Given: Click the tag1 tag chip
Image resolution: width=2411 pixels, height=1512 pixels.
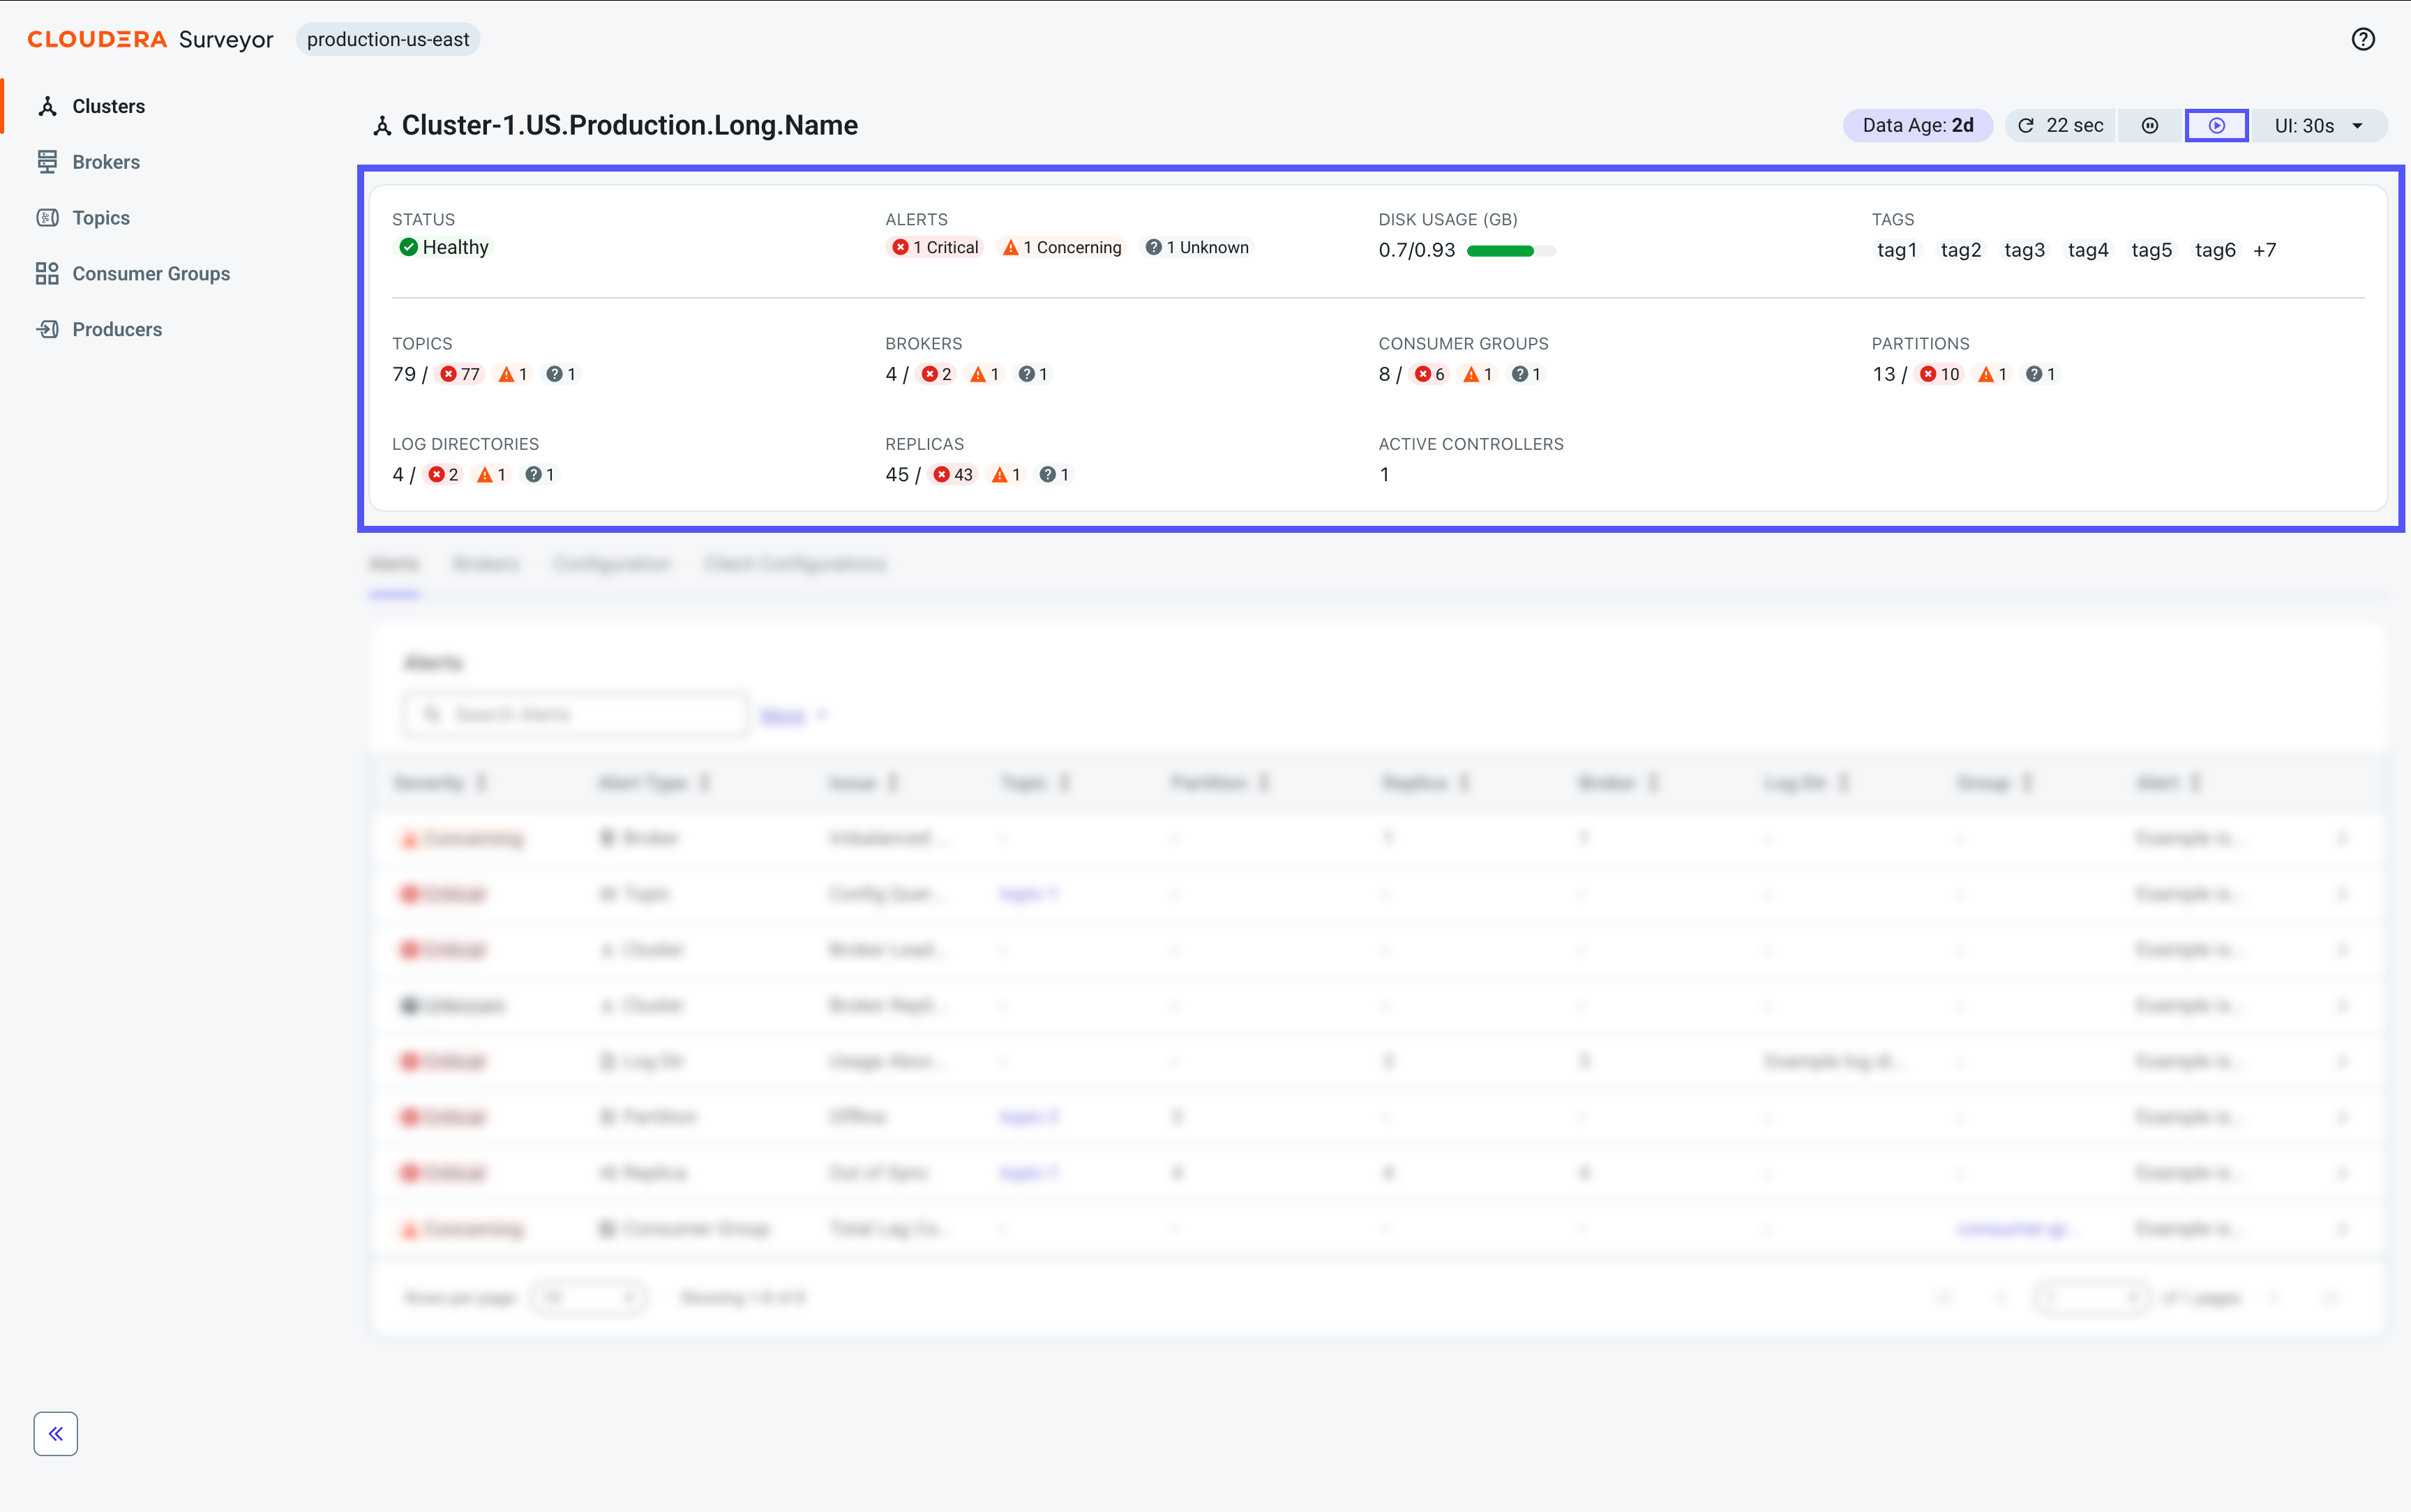Looking at the screenshot, I should pyautogui.click(x=1896, y=250).
